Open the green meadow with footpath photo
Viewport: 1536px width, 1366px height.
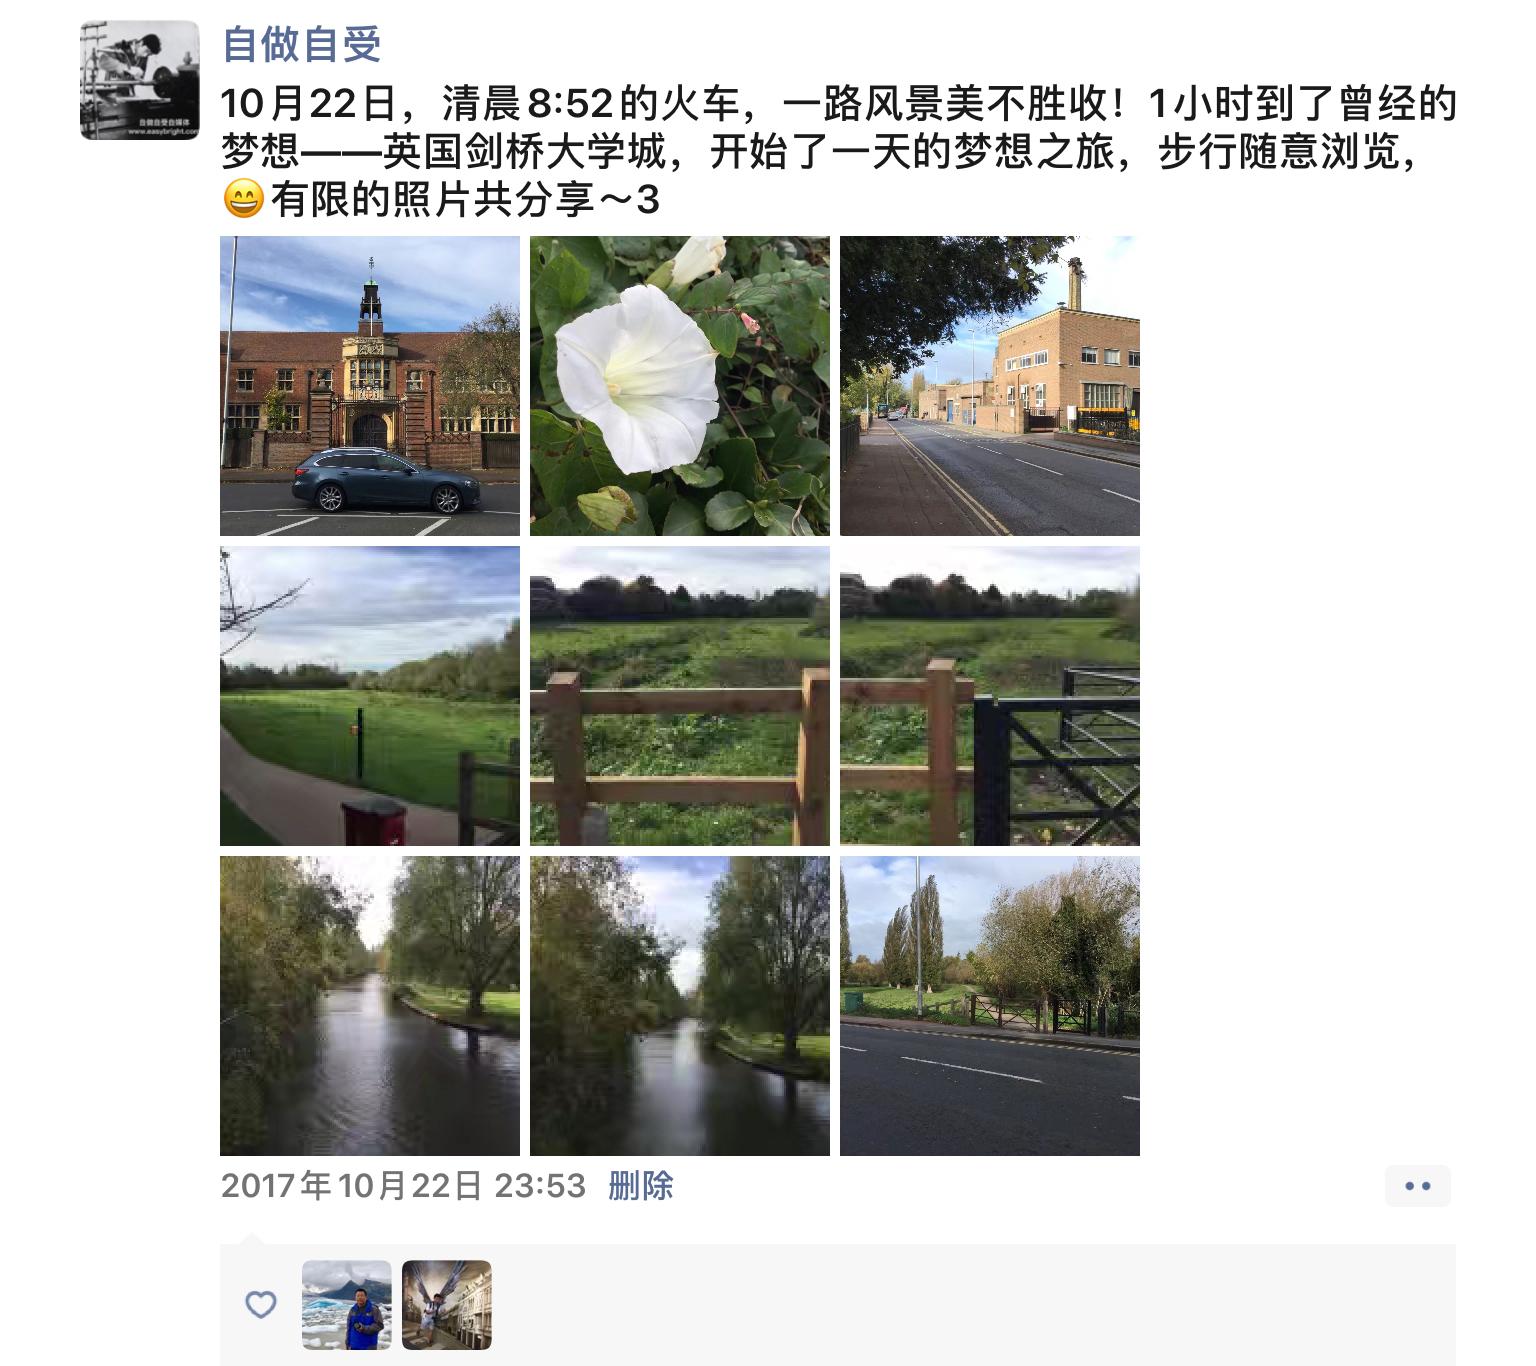[370, 696]
